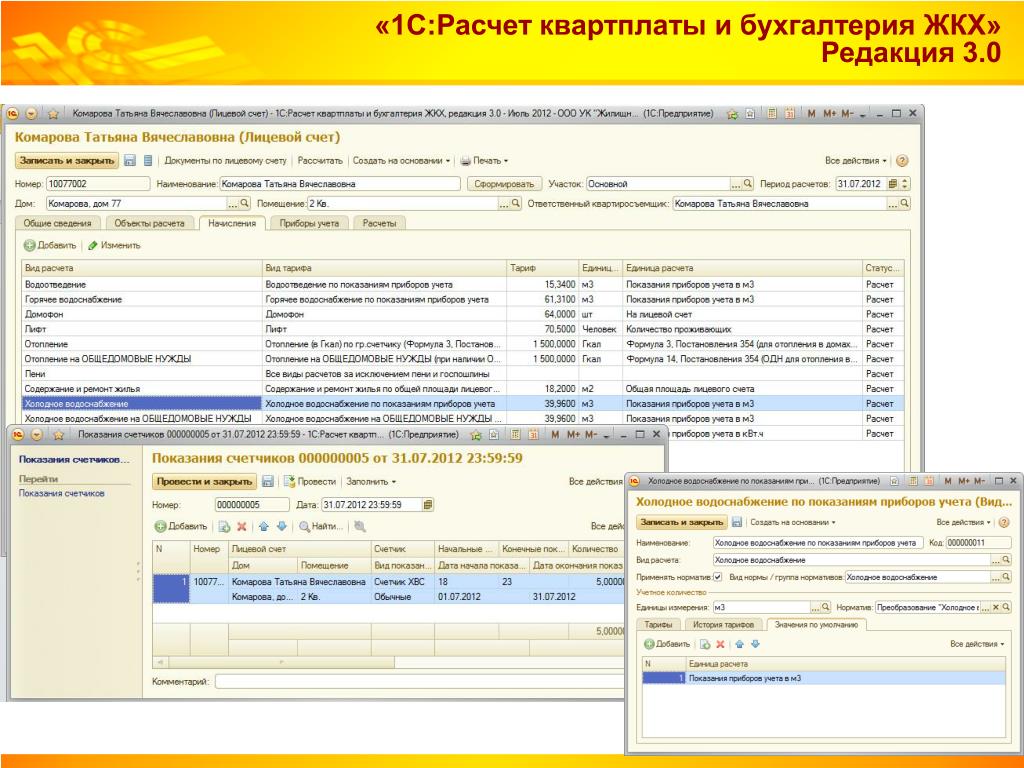The width and height of the screenshot is (1024, 768).
Task: Open Создать на основании in Холодное водоснабжение window
Action: (792, 522)
